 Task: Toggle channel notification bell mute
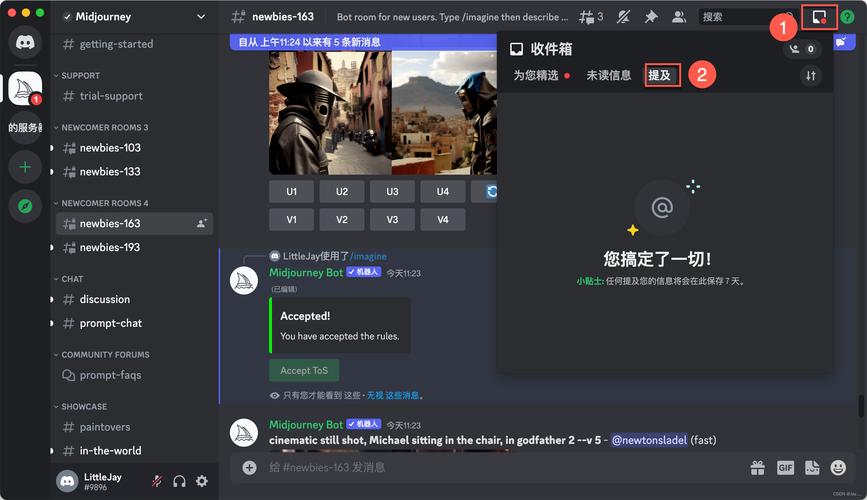click(624, 17)
